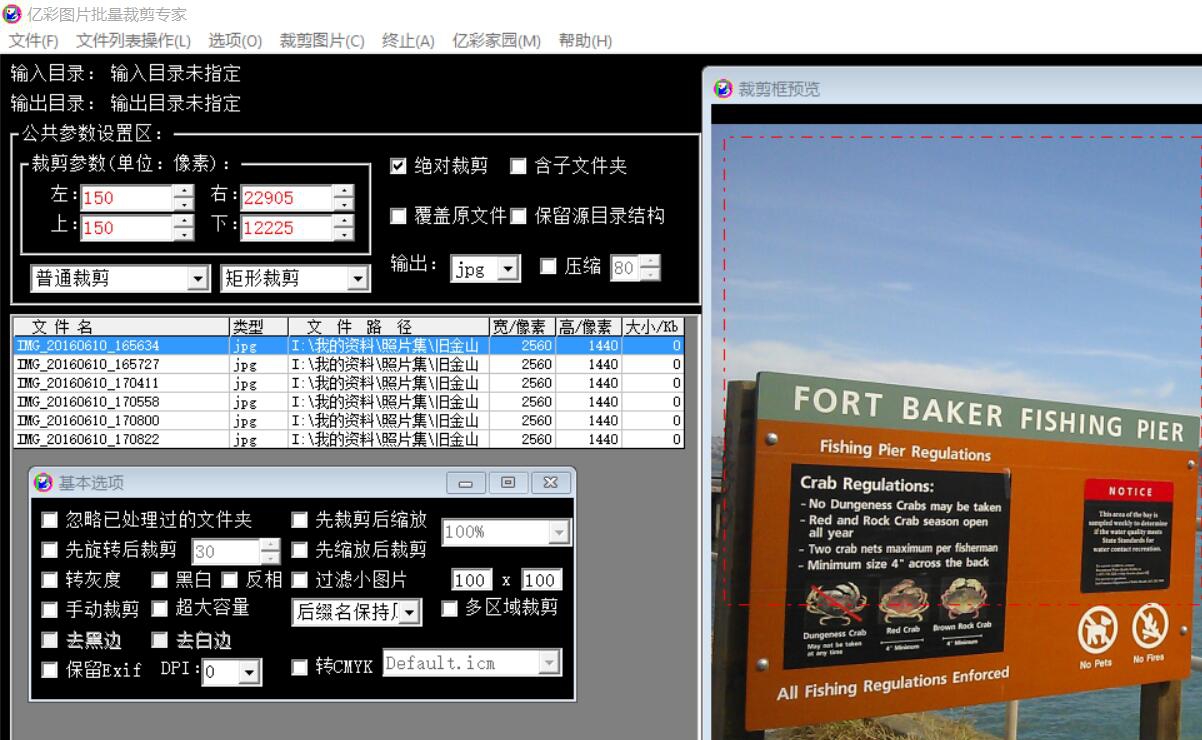The image size is (1202, 740).
Task: Uncheck the 绝对裁剪 checkbox
Action: [x=398, y=166]
